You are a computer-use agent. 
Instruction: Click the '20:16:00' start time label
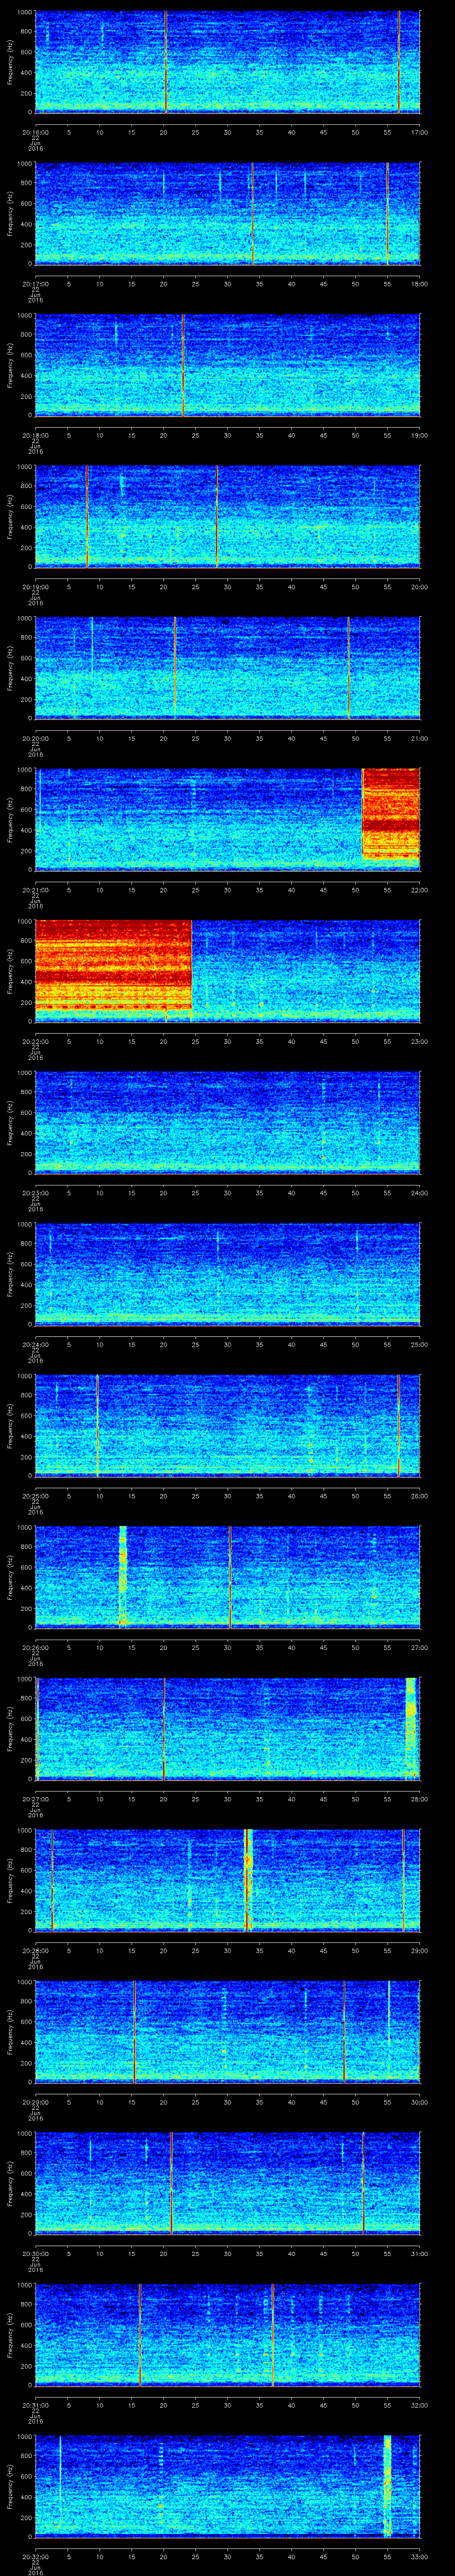point(36,131)
